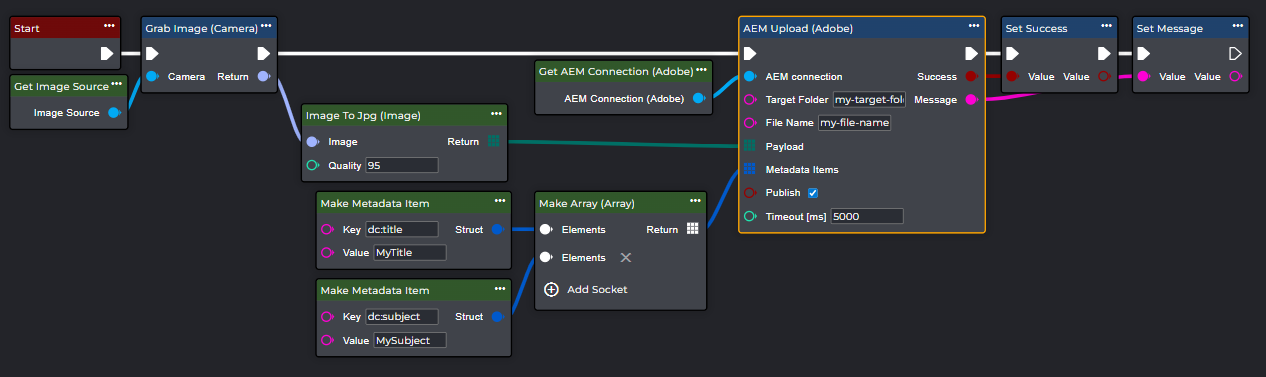
Task: Click Struct output of dc:title item
Action: (x=497, y=230)
